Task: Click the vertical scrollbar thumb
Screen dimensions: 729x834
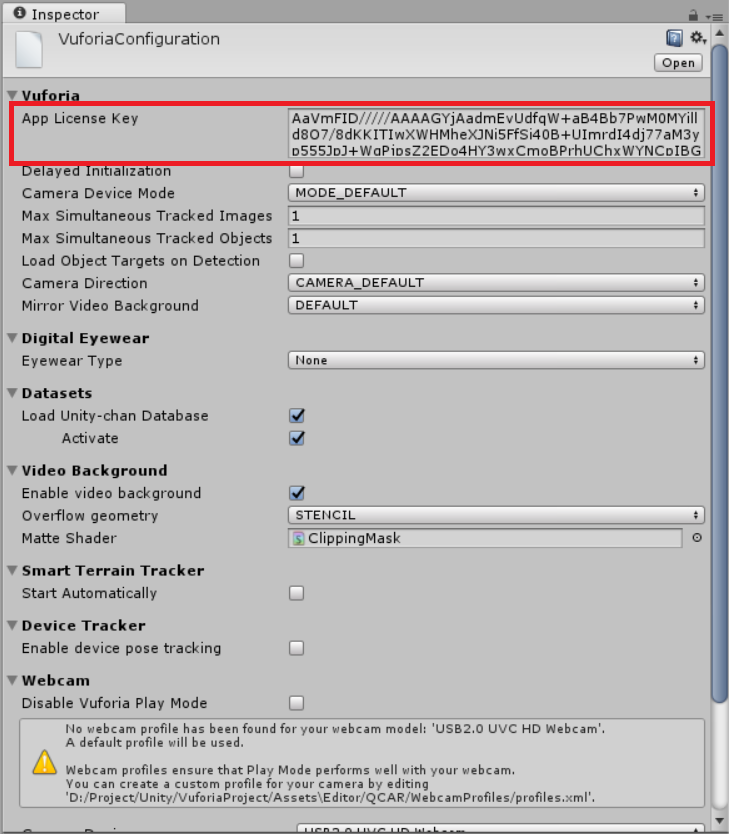Action: coord(719,372)
